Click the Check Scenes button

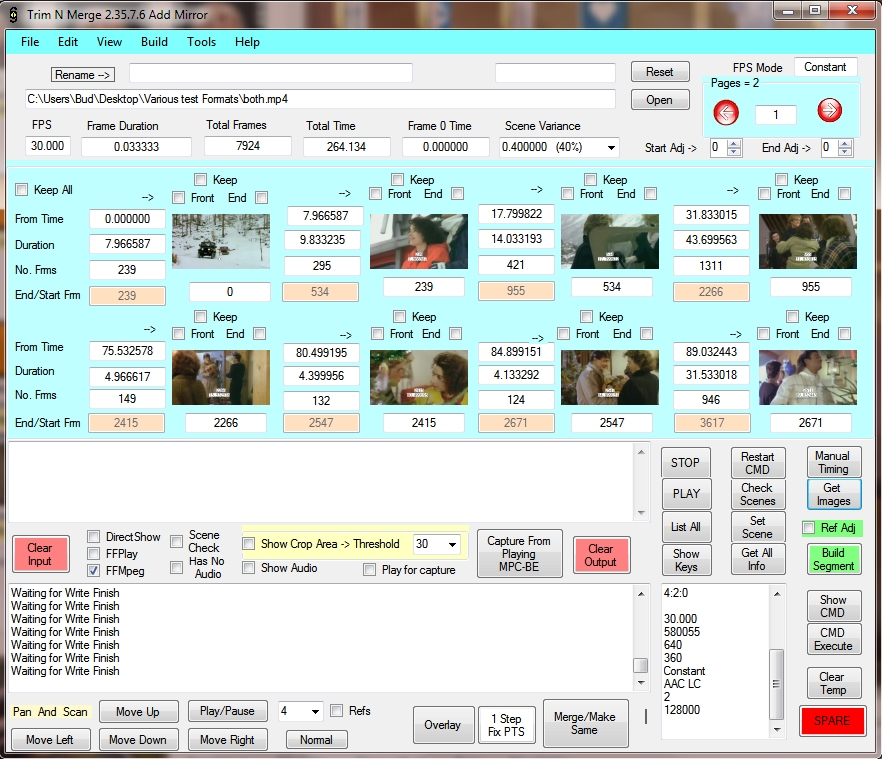point(758,495)
